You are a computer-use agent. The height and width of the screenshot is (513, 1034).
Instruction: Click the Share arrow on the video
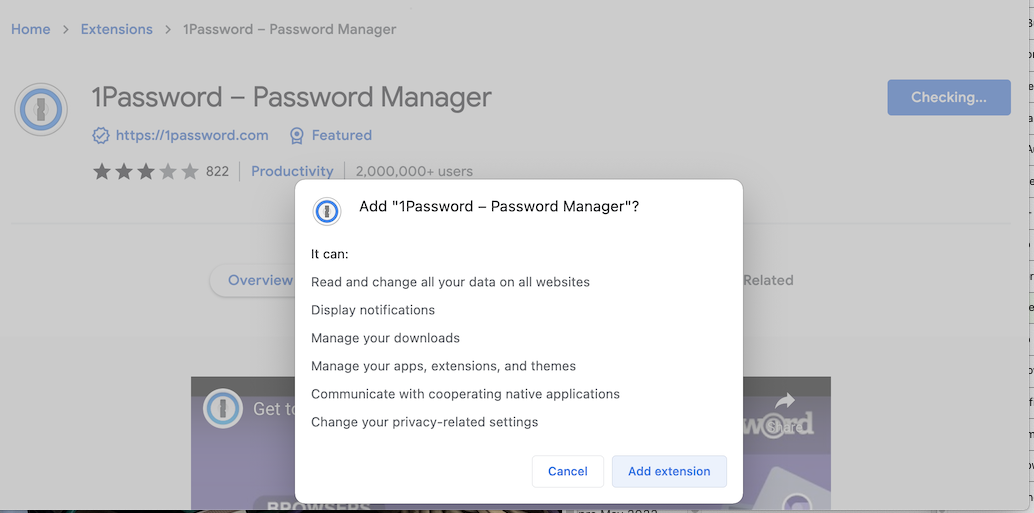tap(785, 402)
